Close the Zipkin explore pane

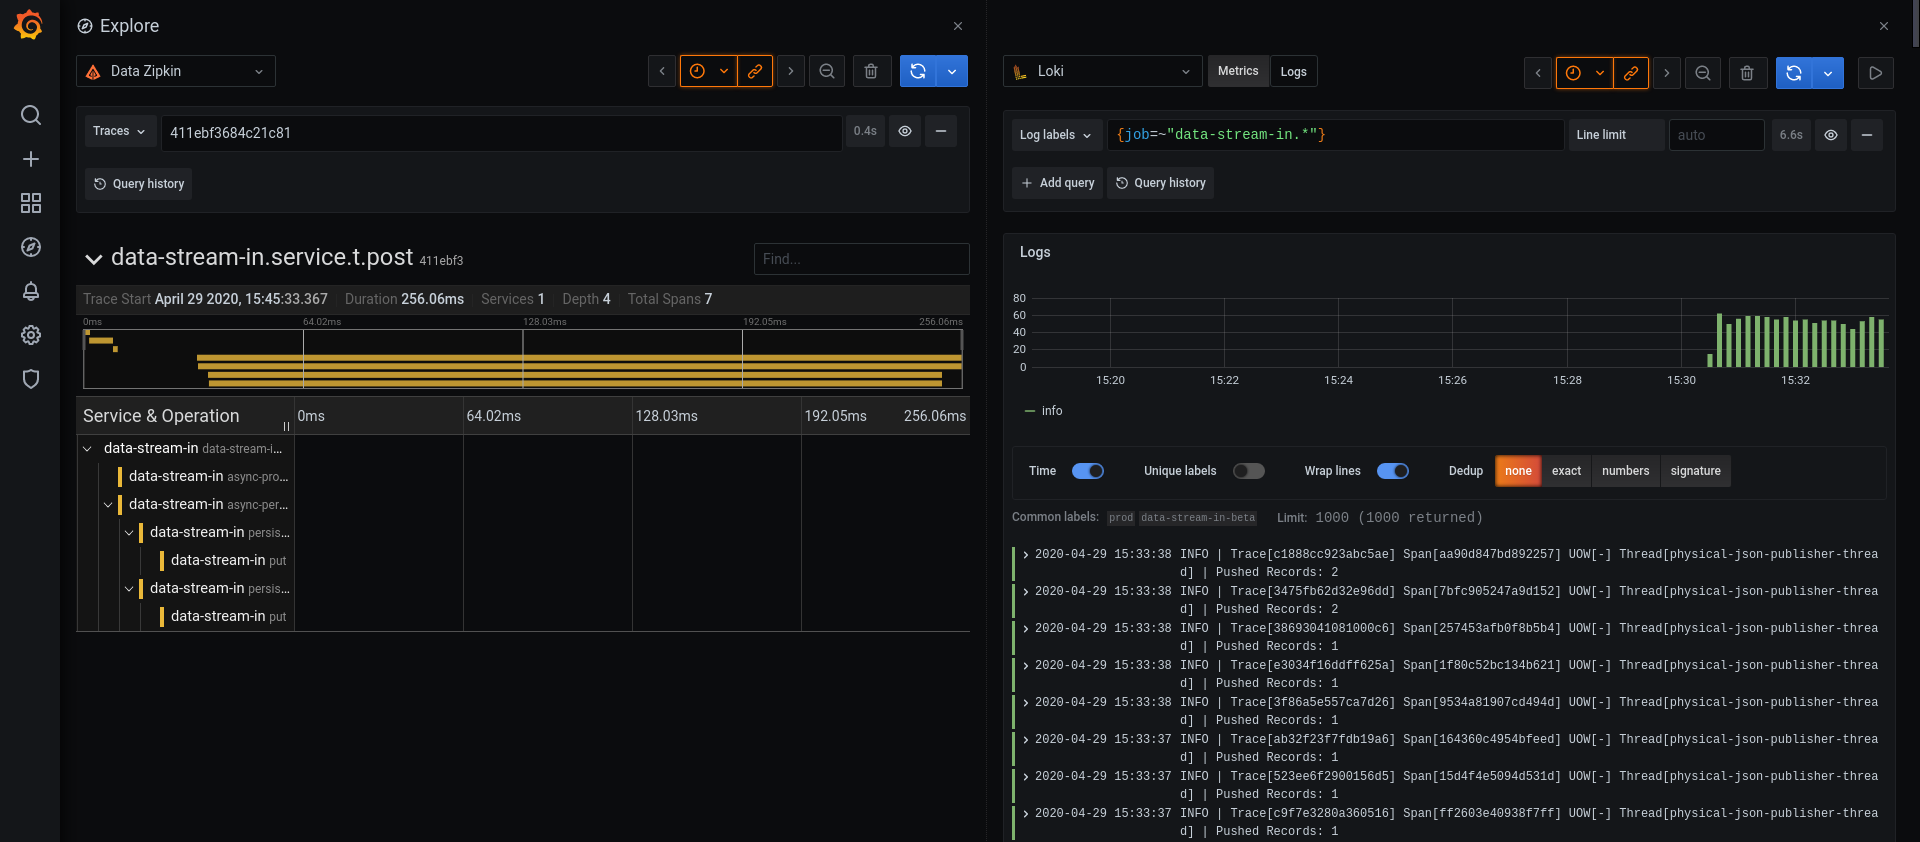point(958,26)
